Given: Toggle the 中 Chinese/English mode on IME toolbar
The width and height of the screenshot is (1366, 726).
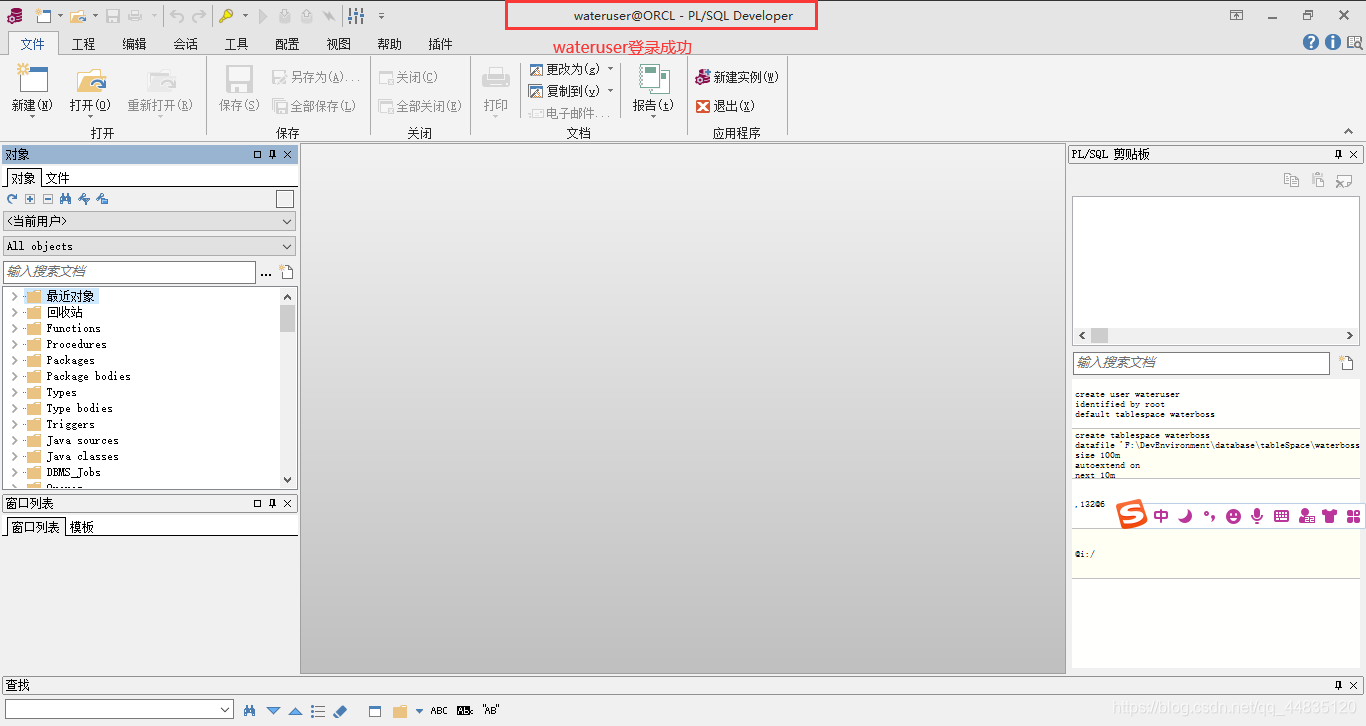Looking at the screenshot, I should [x=1161, y=516].
